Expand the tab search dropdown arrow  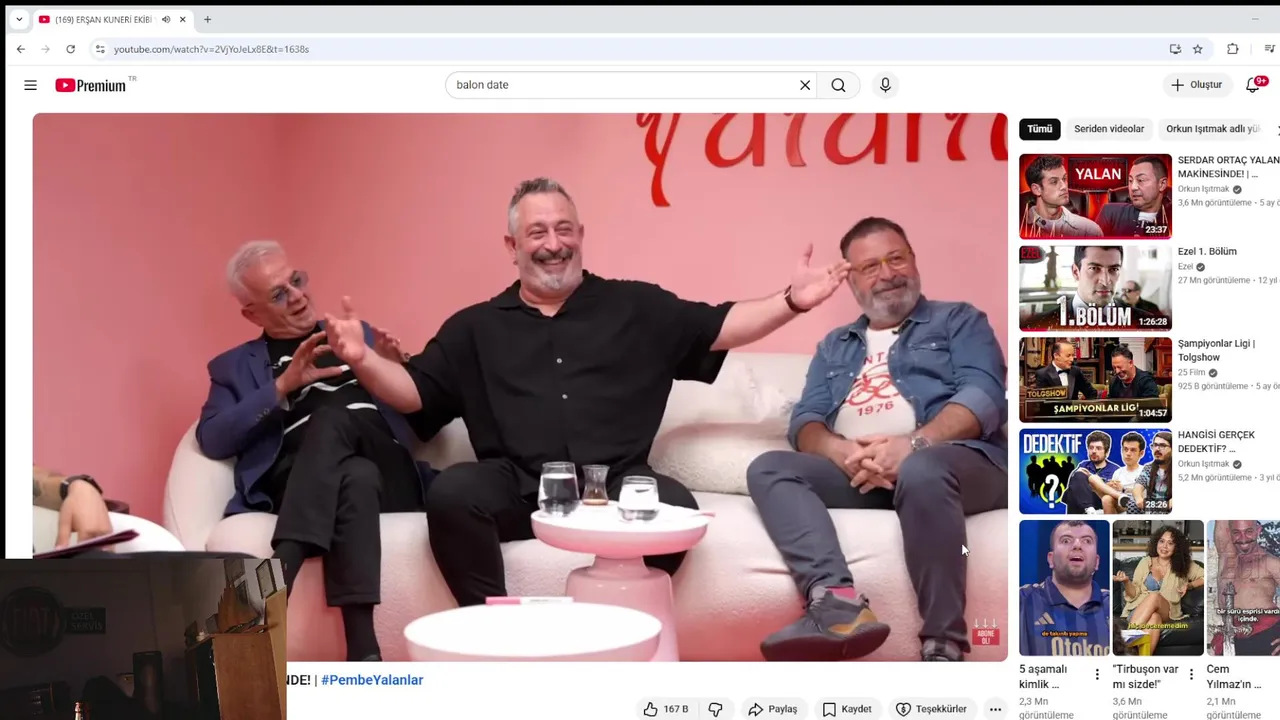coord(18,19)
